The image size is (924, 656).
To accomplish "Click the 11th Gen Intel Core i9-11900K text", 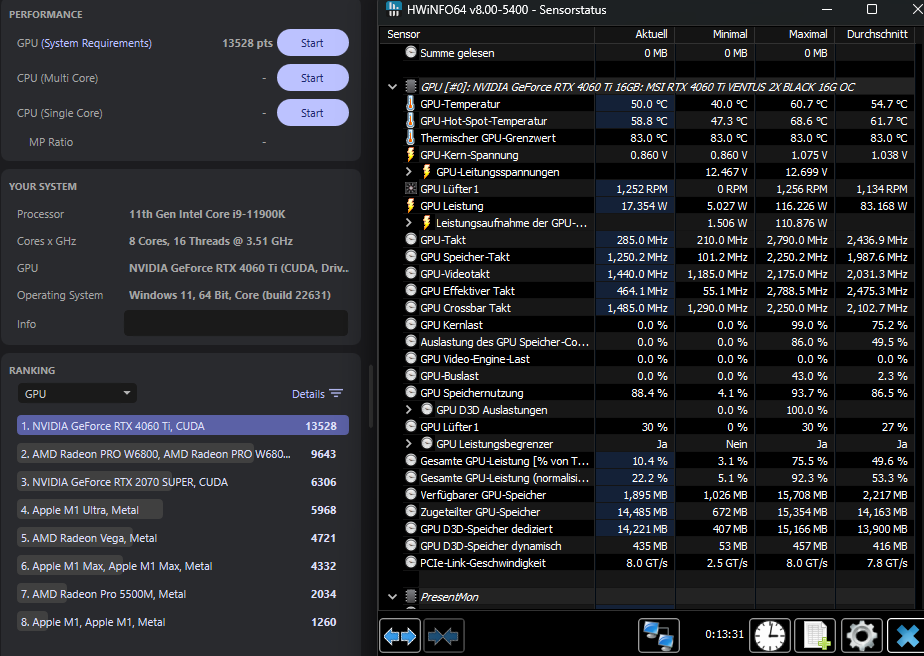I will 207,214.
